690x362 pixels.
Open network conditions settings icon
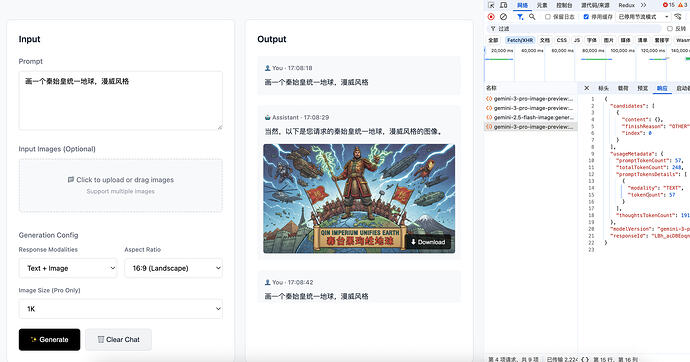[x=678, y=17]
